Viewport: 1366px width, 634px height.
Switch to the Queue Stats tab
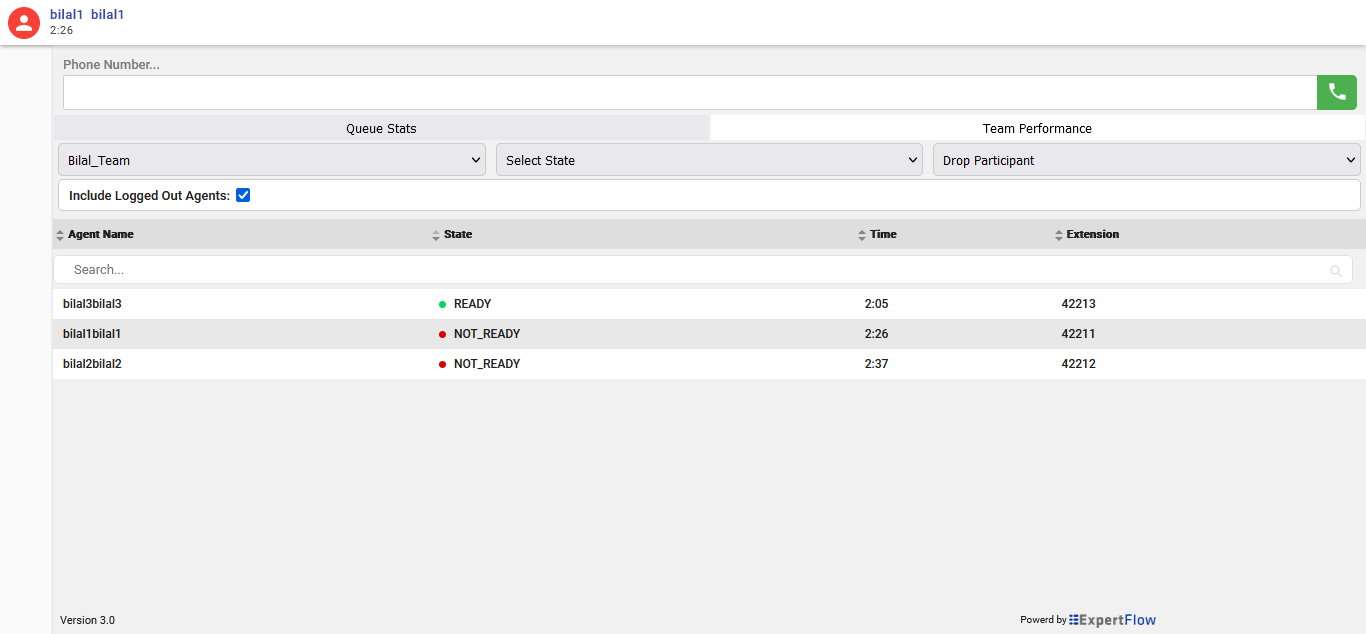pyautogui.click(x=381, y=128)
